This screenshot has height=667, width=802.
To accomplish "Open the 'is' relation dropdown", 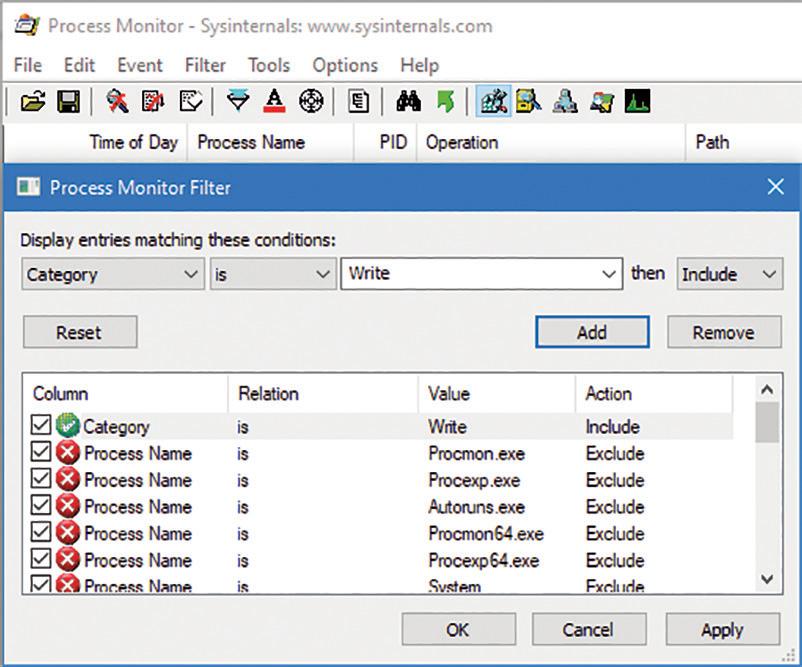I will (x=273, y=274).
